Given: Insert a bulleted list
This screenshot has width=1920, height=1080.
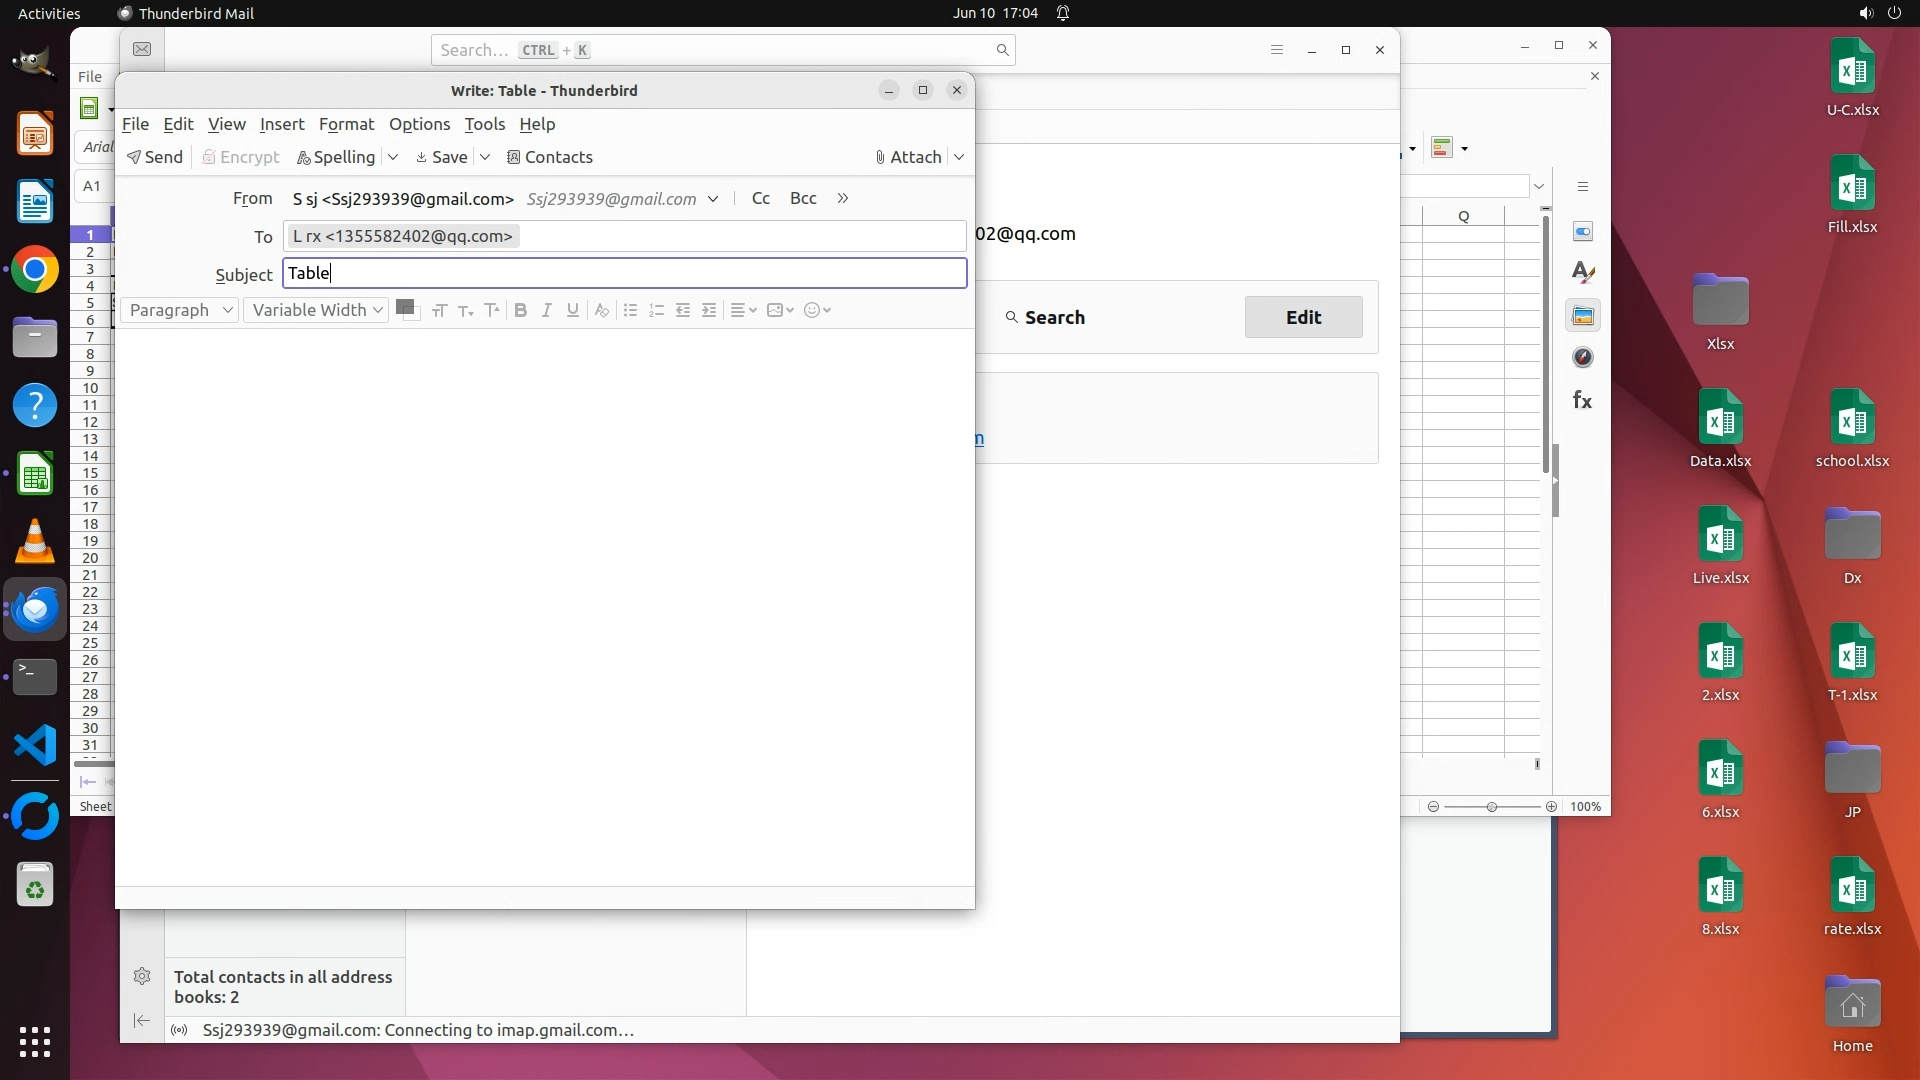Looking at the screenshot, I should click(630, 310).
